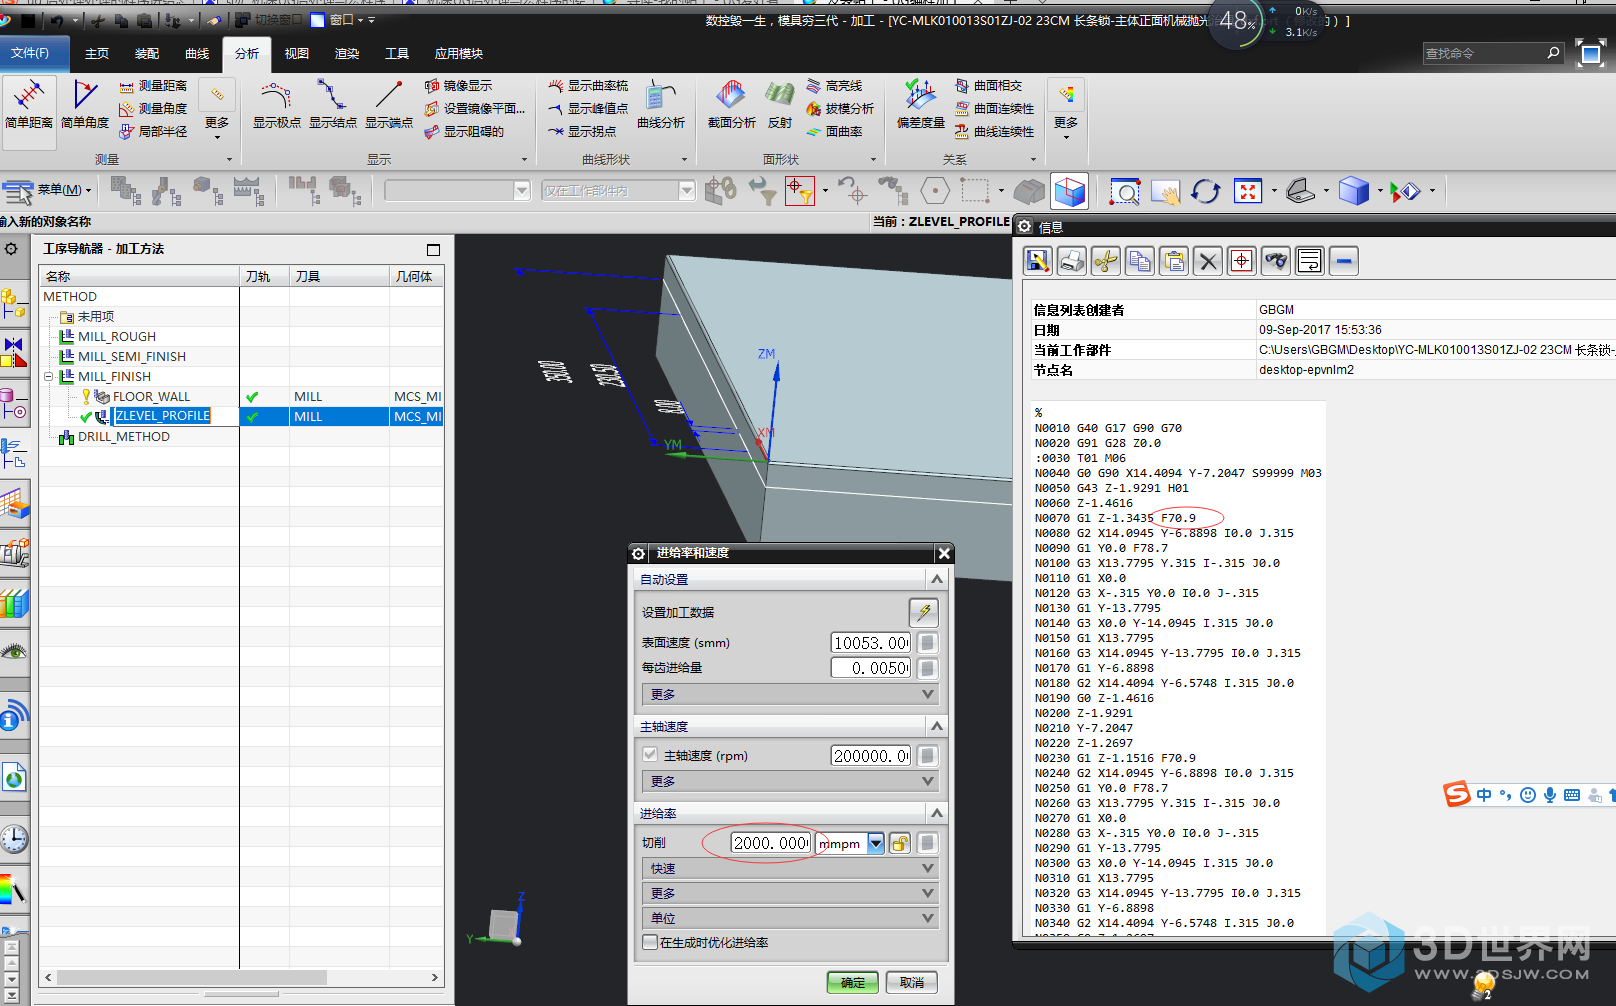Click the 设置加工数据 lightning icon

coord(923,612)
